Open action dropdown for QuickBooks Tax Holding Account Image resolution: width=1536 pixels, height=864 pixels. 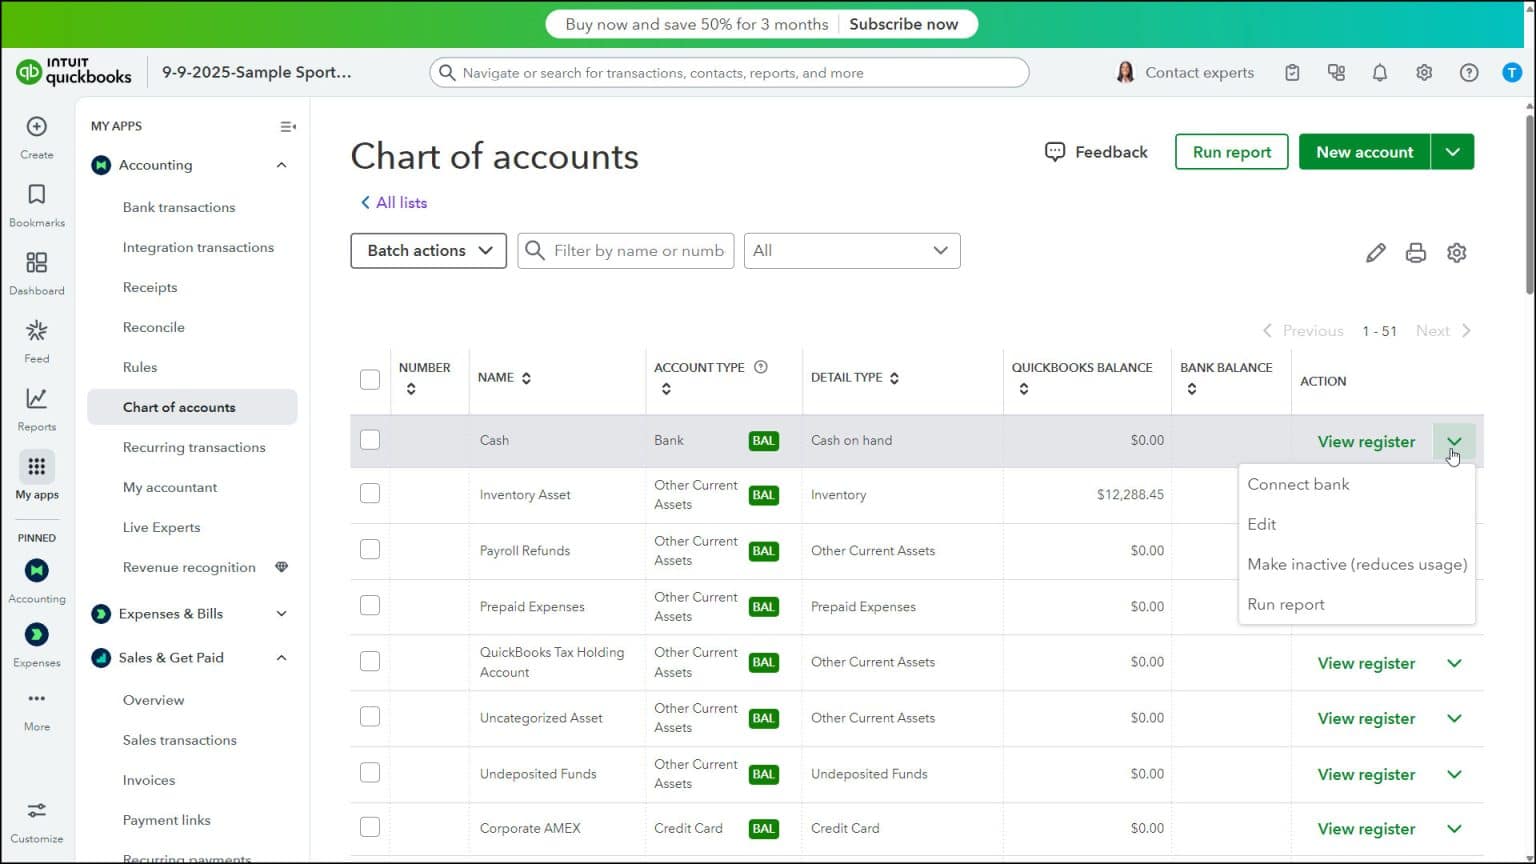point(1454,663)
